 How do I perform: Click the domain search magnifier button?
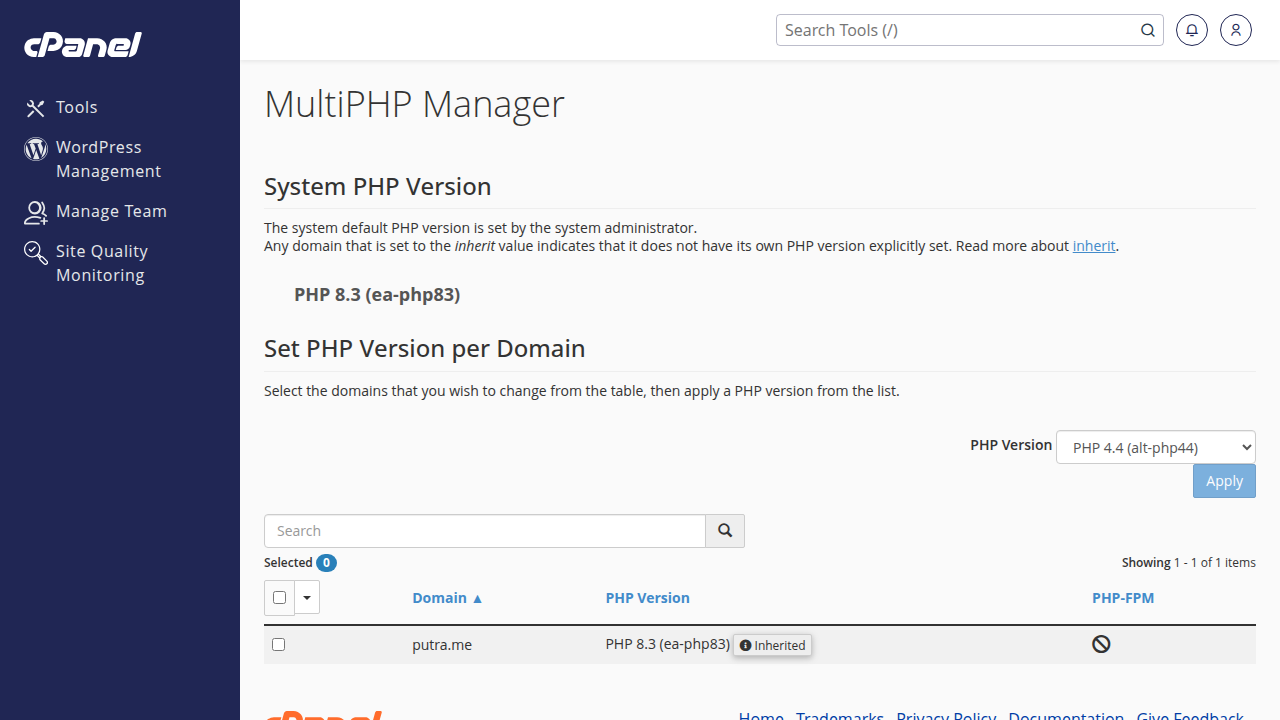(725, 531)
